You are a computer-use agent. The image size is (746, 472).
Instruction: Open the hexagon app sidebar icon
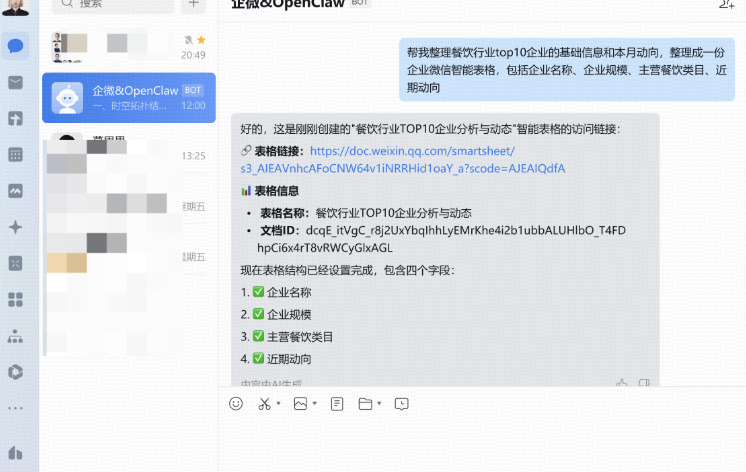tap(15, 372)
